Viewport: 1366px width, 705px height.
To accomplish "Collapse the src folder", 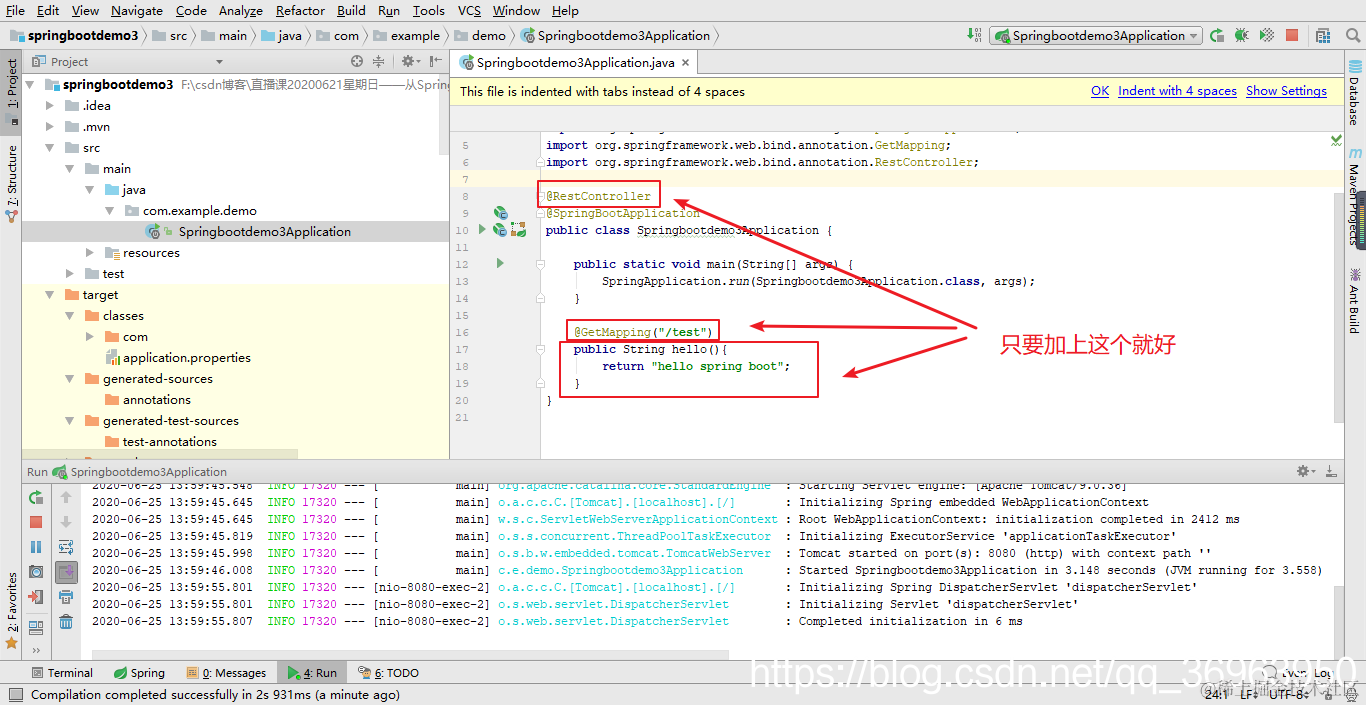I will click(x=50, y=148).
